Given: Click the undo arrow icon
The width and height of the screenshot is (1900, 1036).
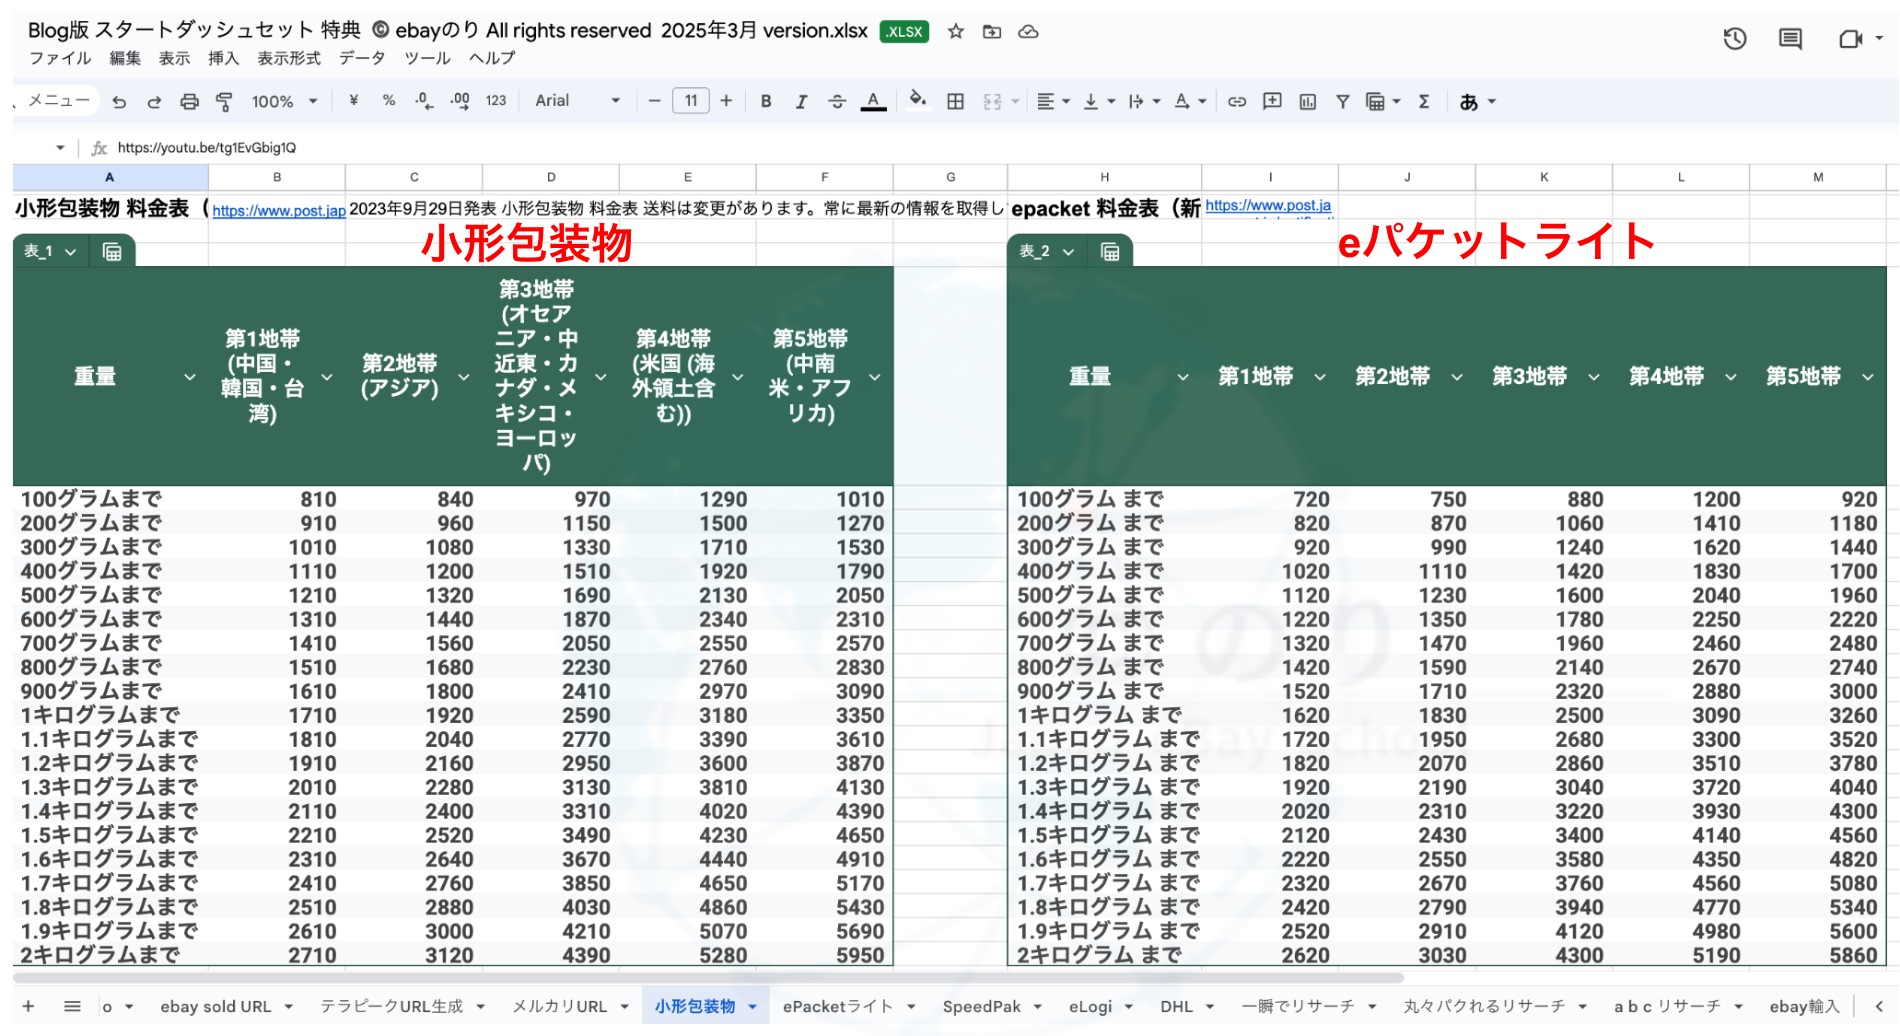Looking at the screenshot, I should (120, 101).
